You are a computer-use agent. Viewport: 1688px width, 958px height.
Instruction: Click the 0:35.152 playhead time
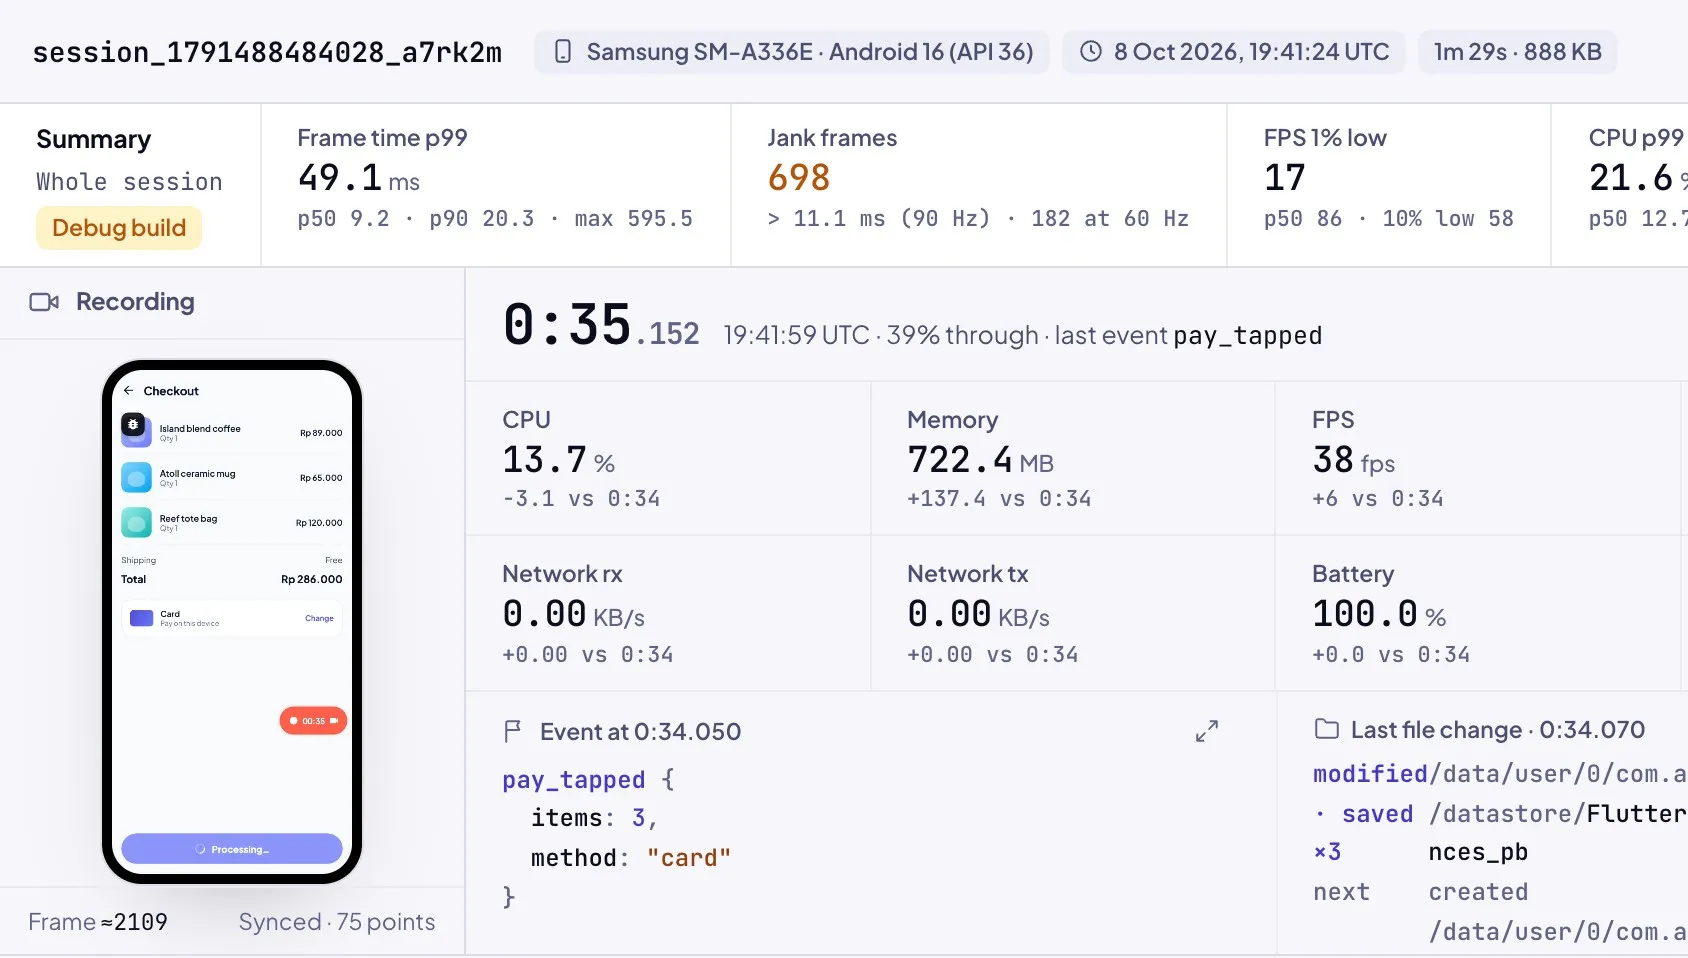[601, 325]
